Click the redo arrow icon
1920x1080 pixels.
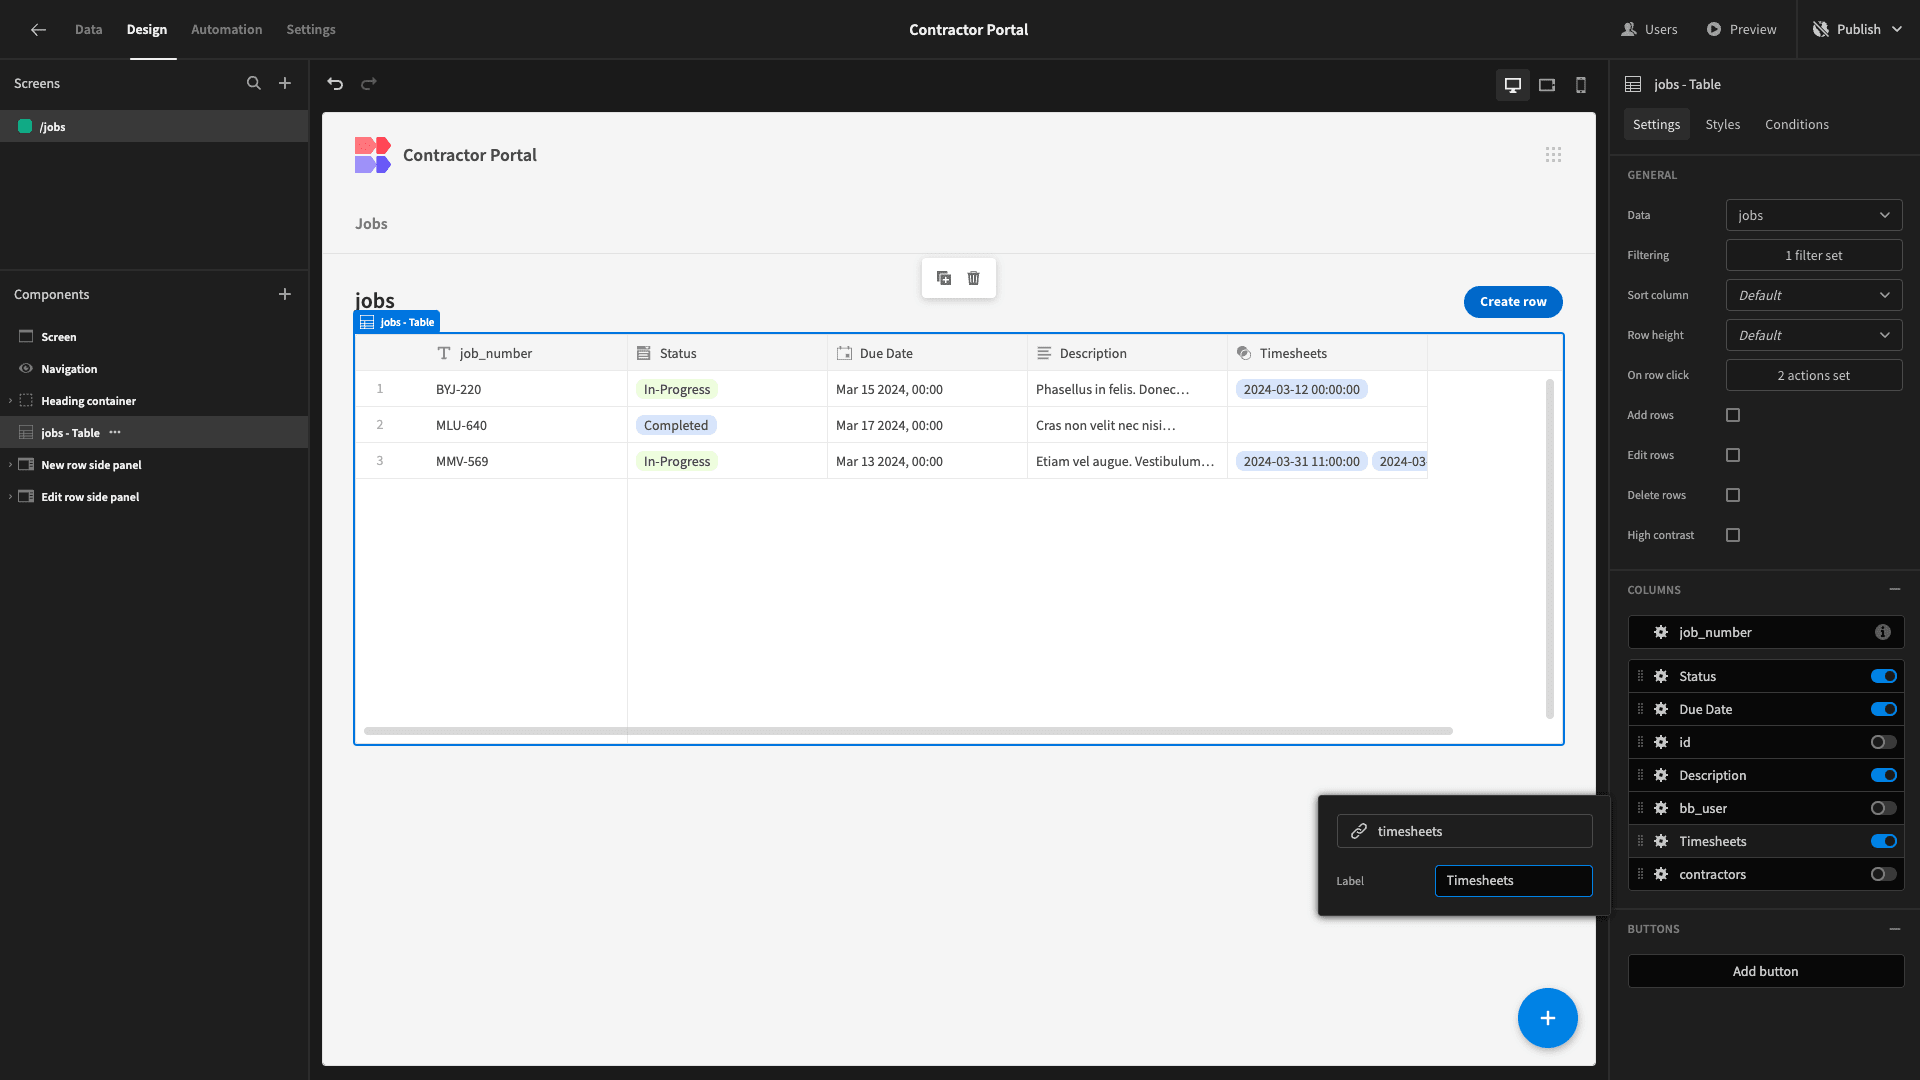click(369, 83)
